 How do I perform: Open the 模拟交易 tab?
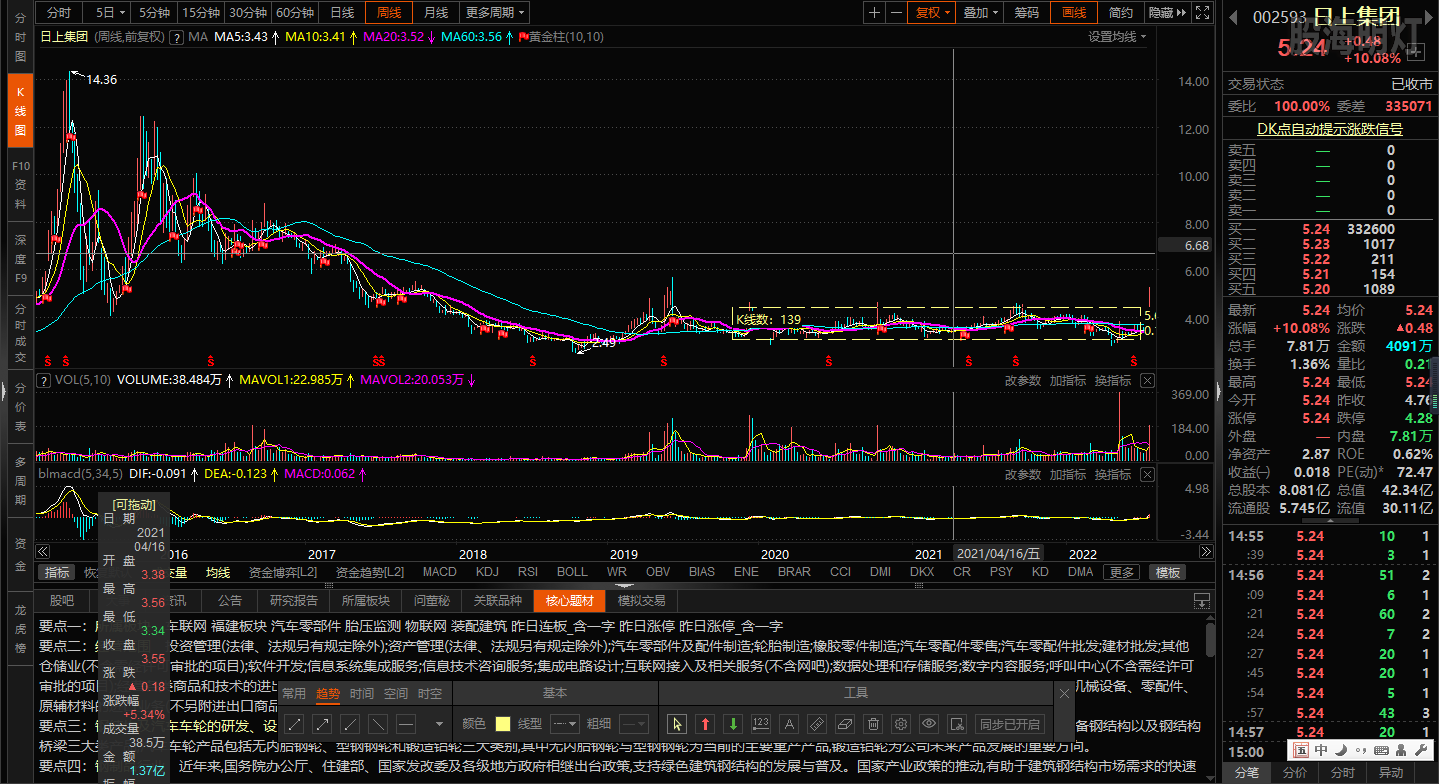click(x=641, y=601)
